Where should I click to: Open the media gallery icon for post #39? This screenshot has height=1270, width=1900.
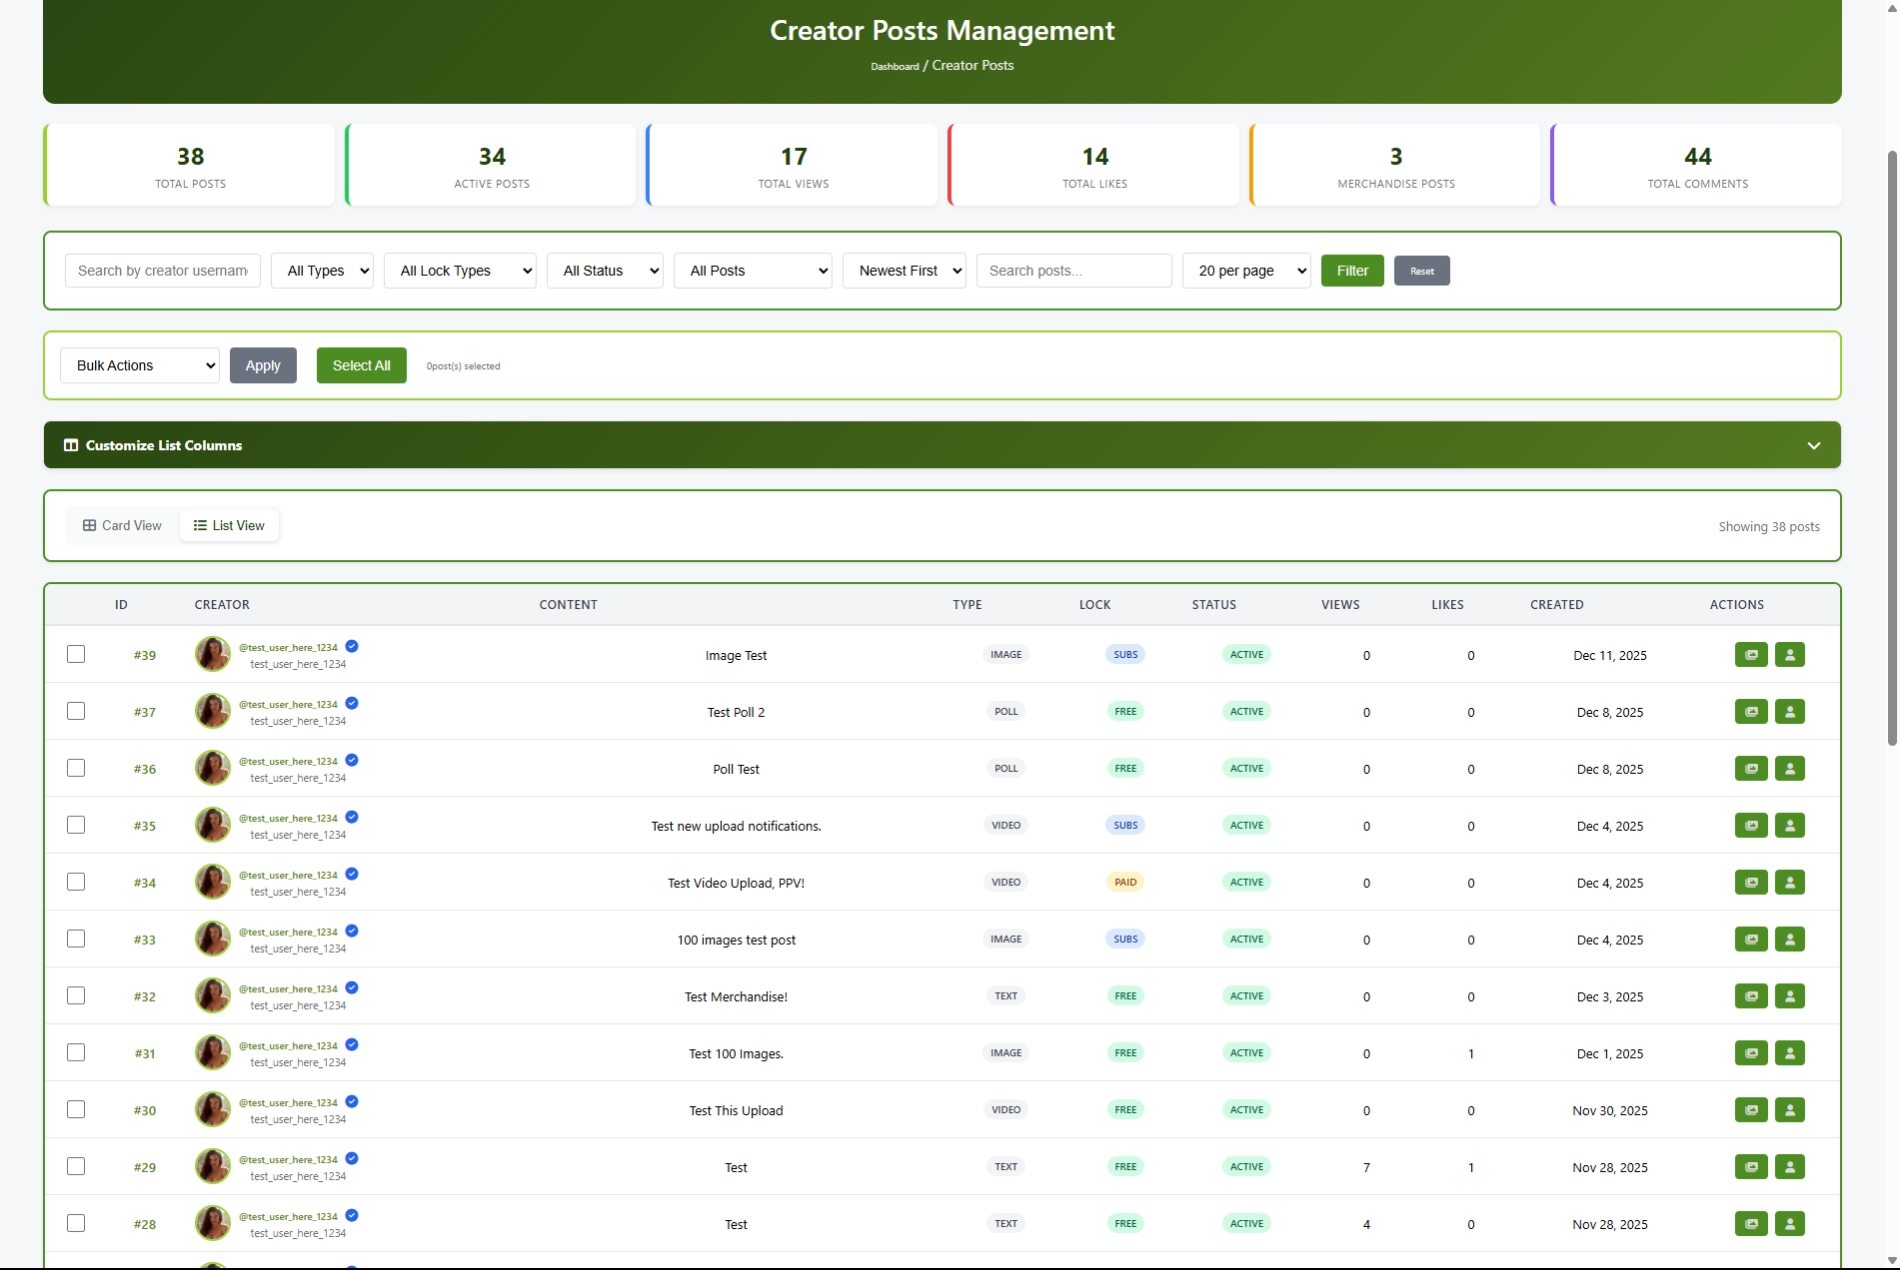pyautogui.click(x=1751, y=655)
